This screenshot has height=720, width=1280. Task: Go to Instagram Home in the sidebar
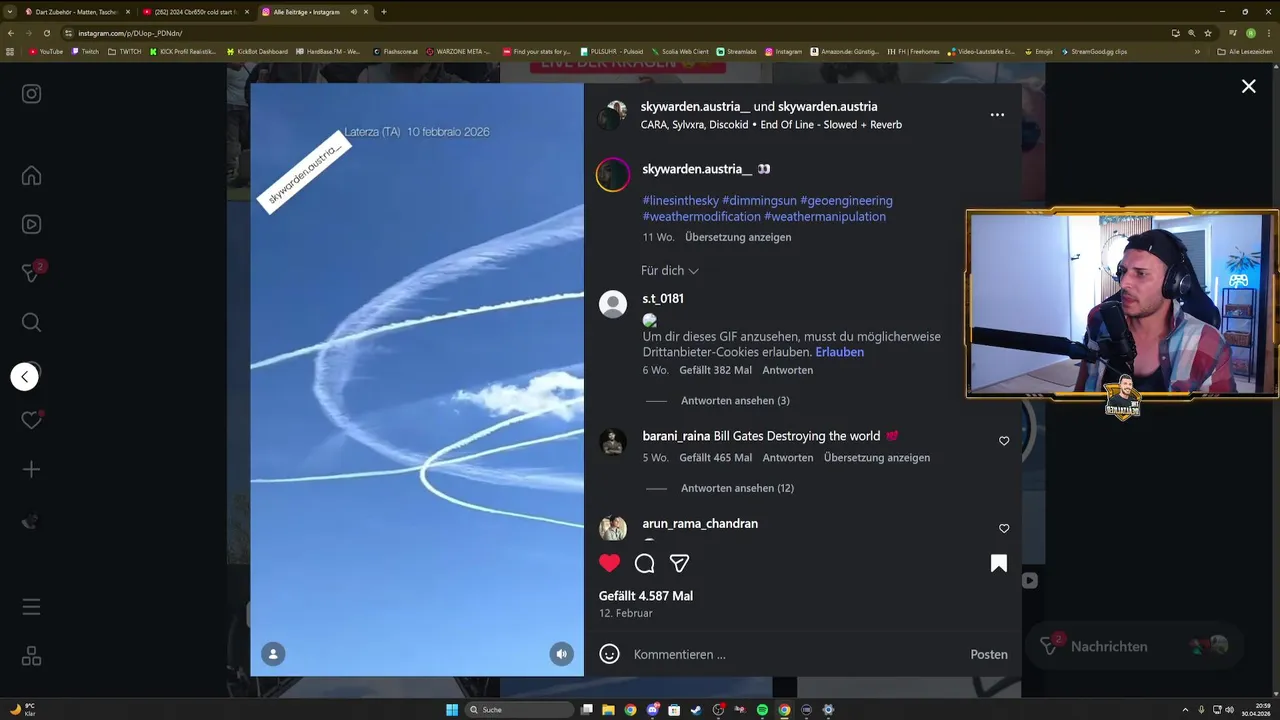click(x=31, y=176)
